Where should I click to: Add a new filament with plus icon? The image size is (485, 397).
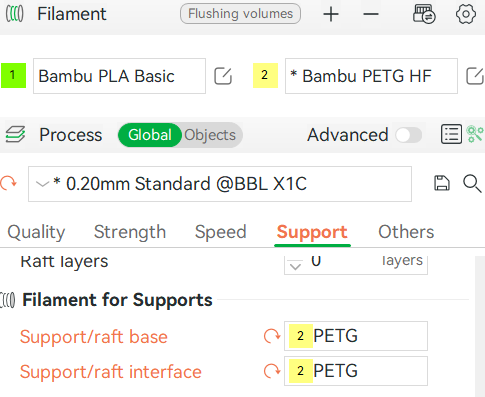331,14
